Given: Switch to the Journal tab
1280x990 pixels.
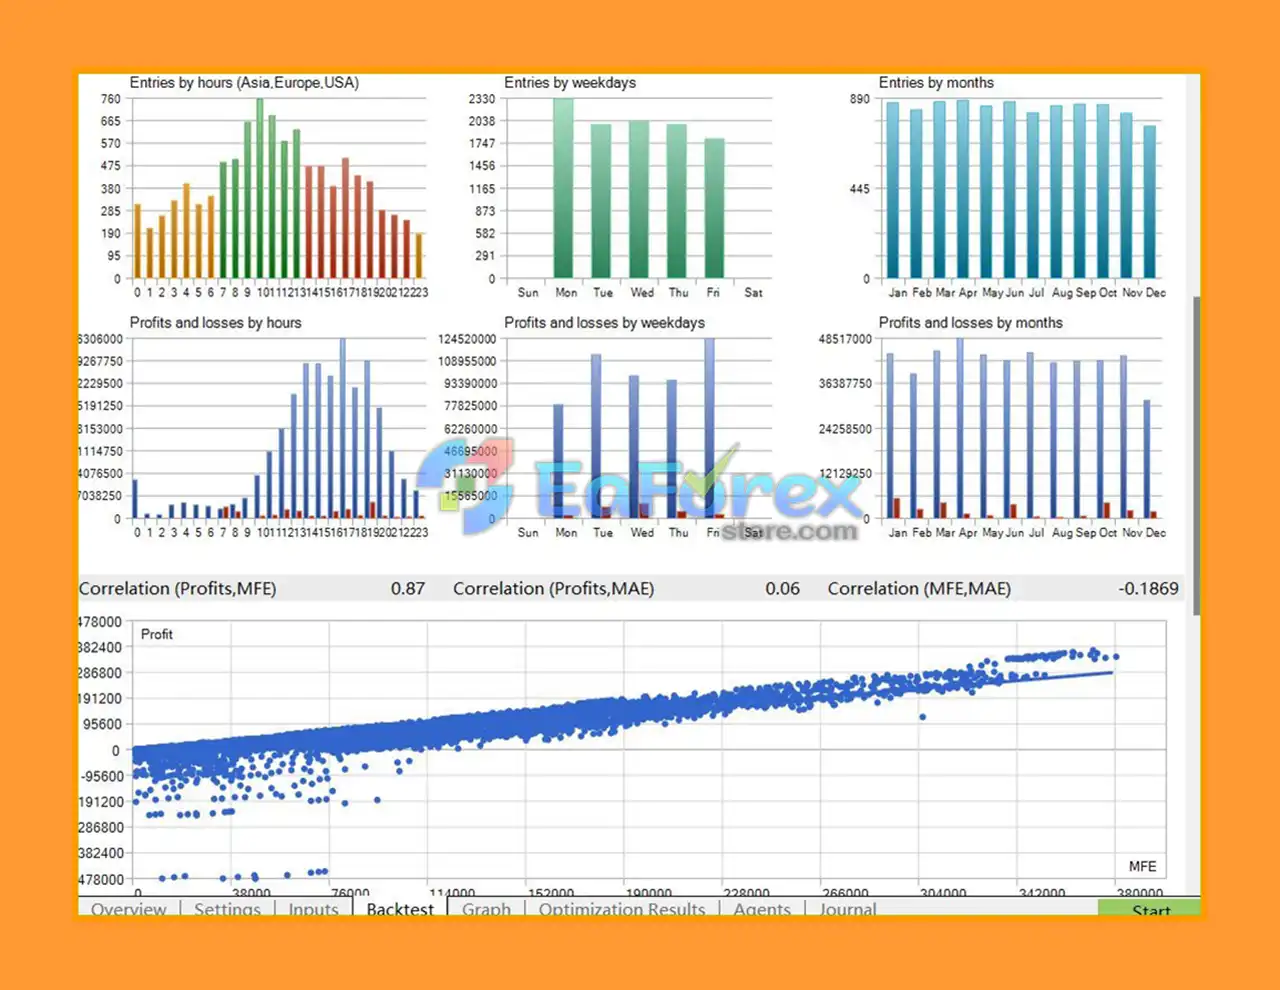Looking at the screenshot, I should pos(848,908).
